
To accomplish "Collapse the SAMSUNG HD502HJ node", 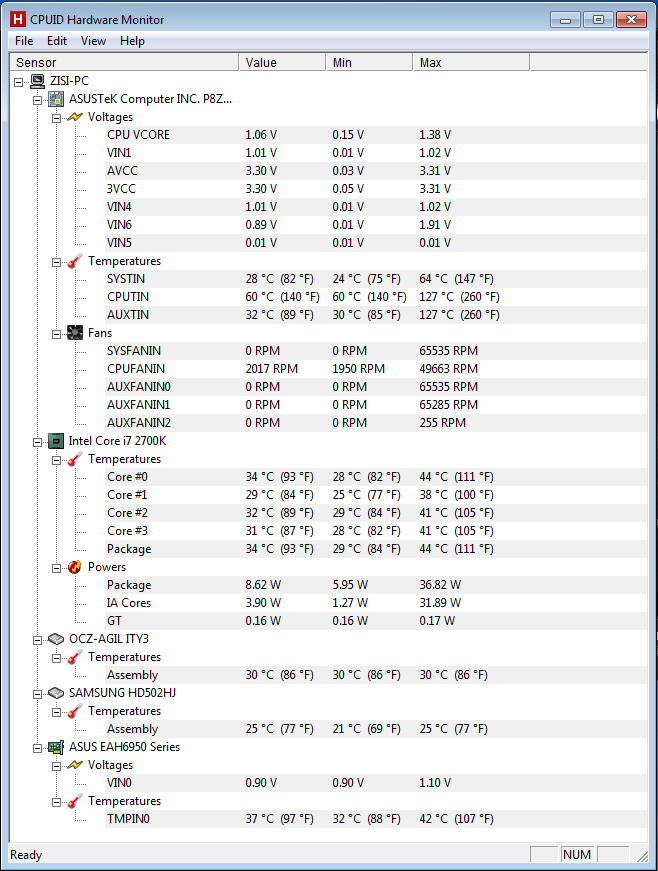I will click(x=38, y=694).
